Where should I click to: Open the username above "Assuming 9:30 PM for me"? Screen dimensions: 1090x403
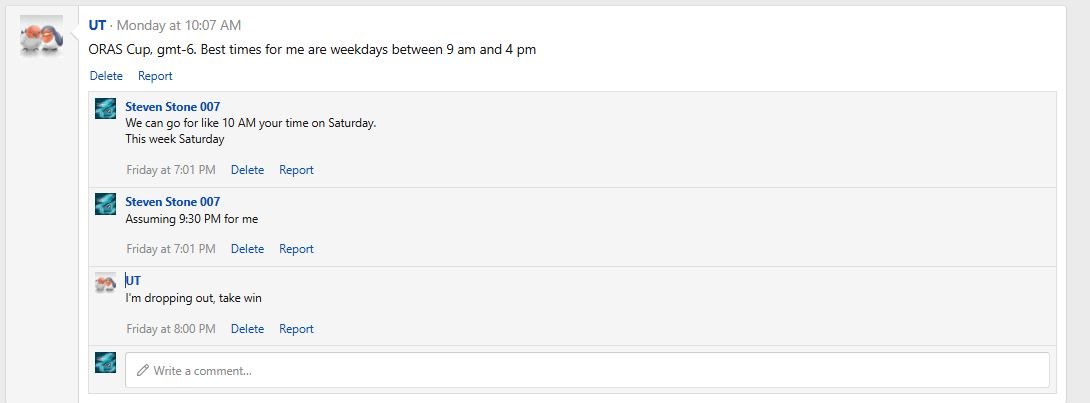[x=172, y=202]
